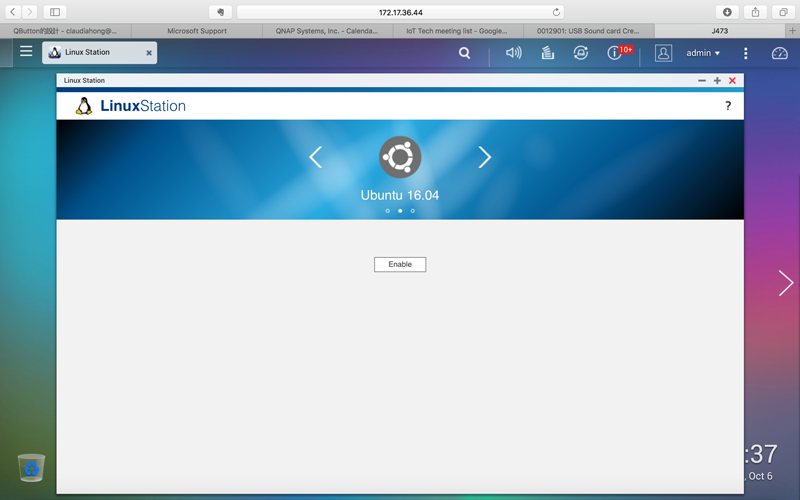Screen dimensions: 800x500
Task: Open the volume control speaker icon
Action: (x=513, y=53)
